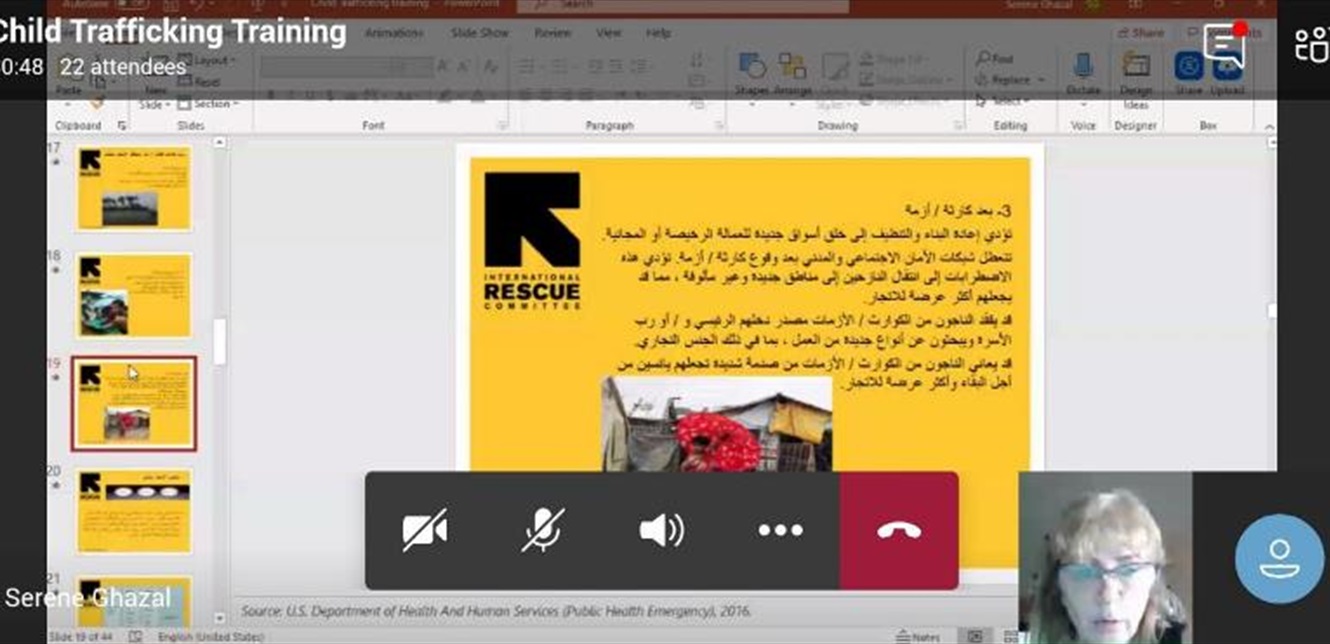The width and height of the screenshot is (1330, 644).
Task: Open more actions three-dot menu
Action: coord(780,530)
